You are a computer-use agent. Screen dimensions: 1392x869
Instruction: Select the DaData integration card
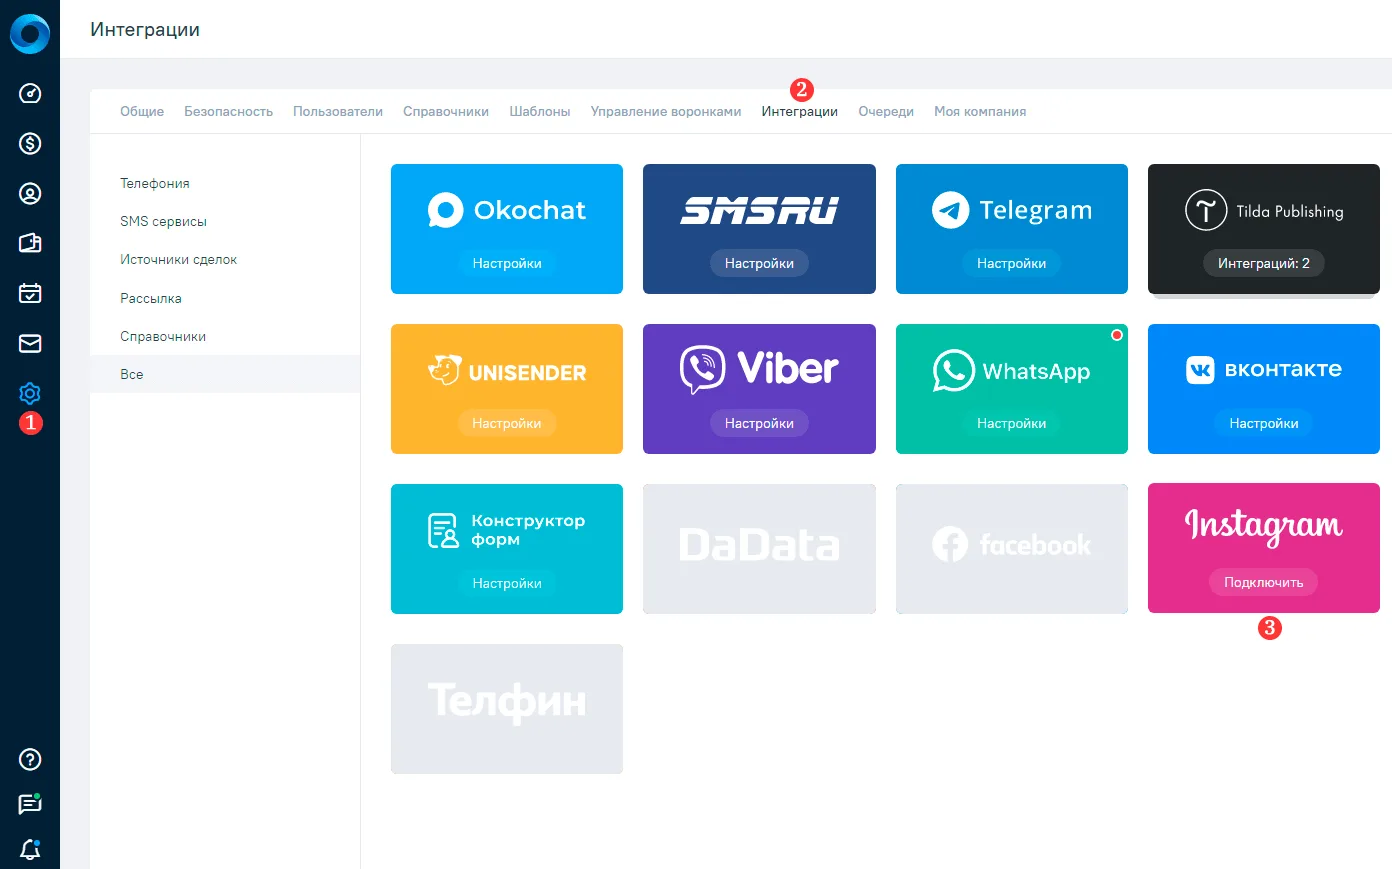(x=759, y=549)
